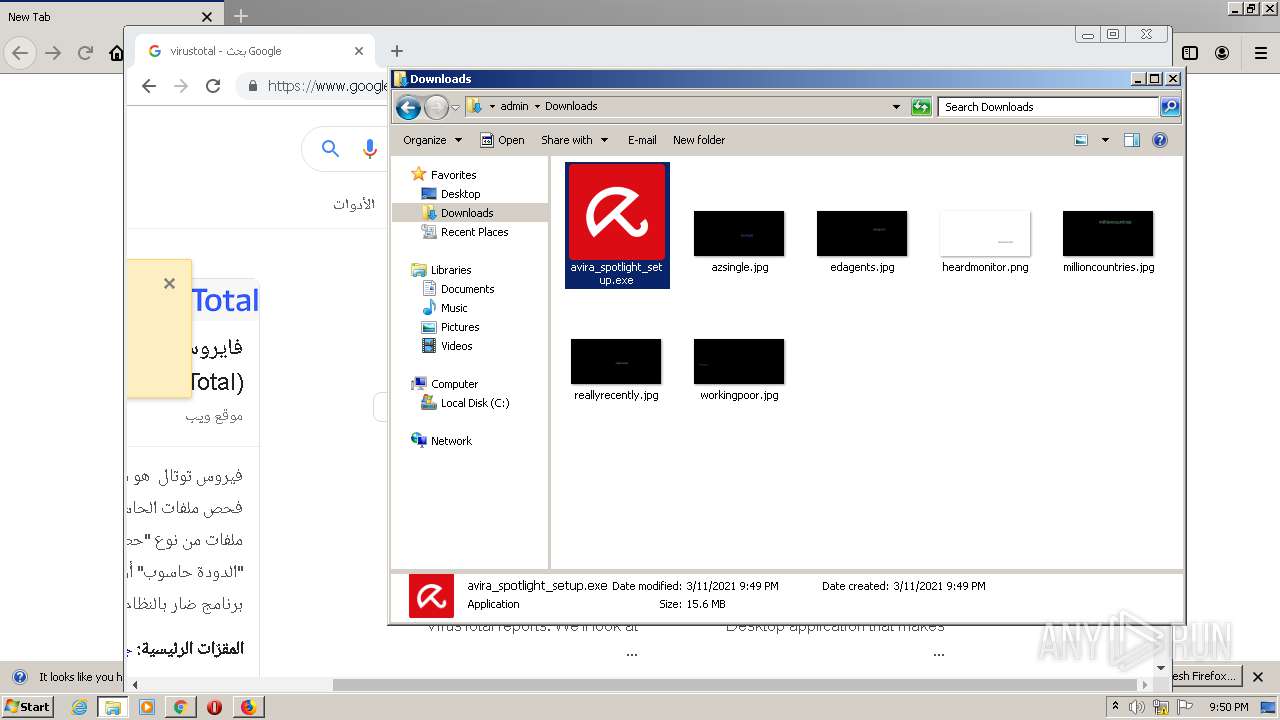Screen dimensions: 1280x720
Task: Select the workingpoor.jpg thumbnail
Action: 739,361
